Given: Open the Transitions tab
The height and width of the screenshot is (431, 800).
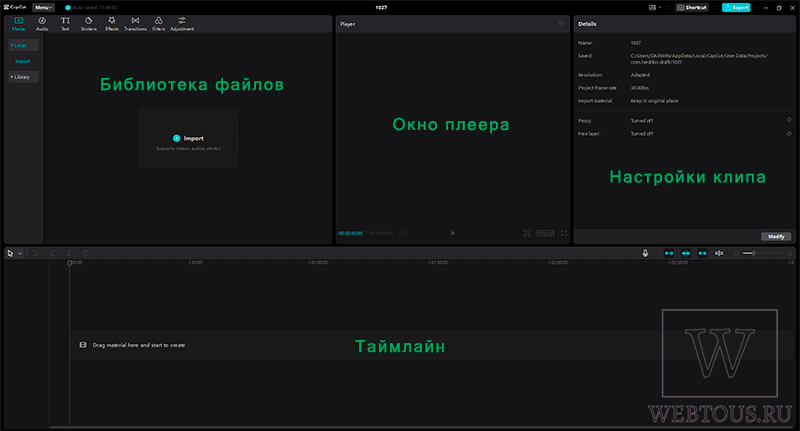Looking at the screenshot, I should click(135, 23).
